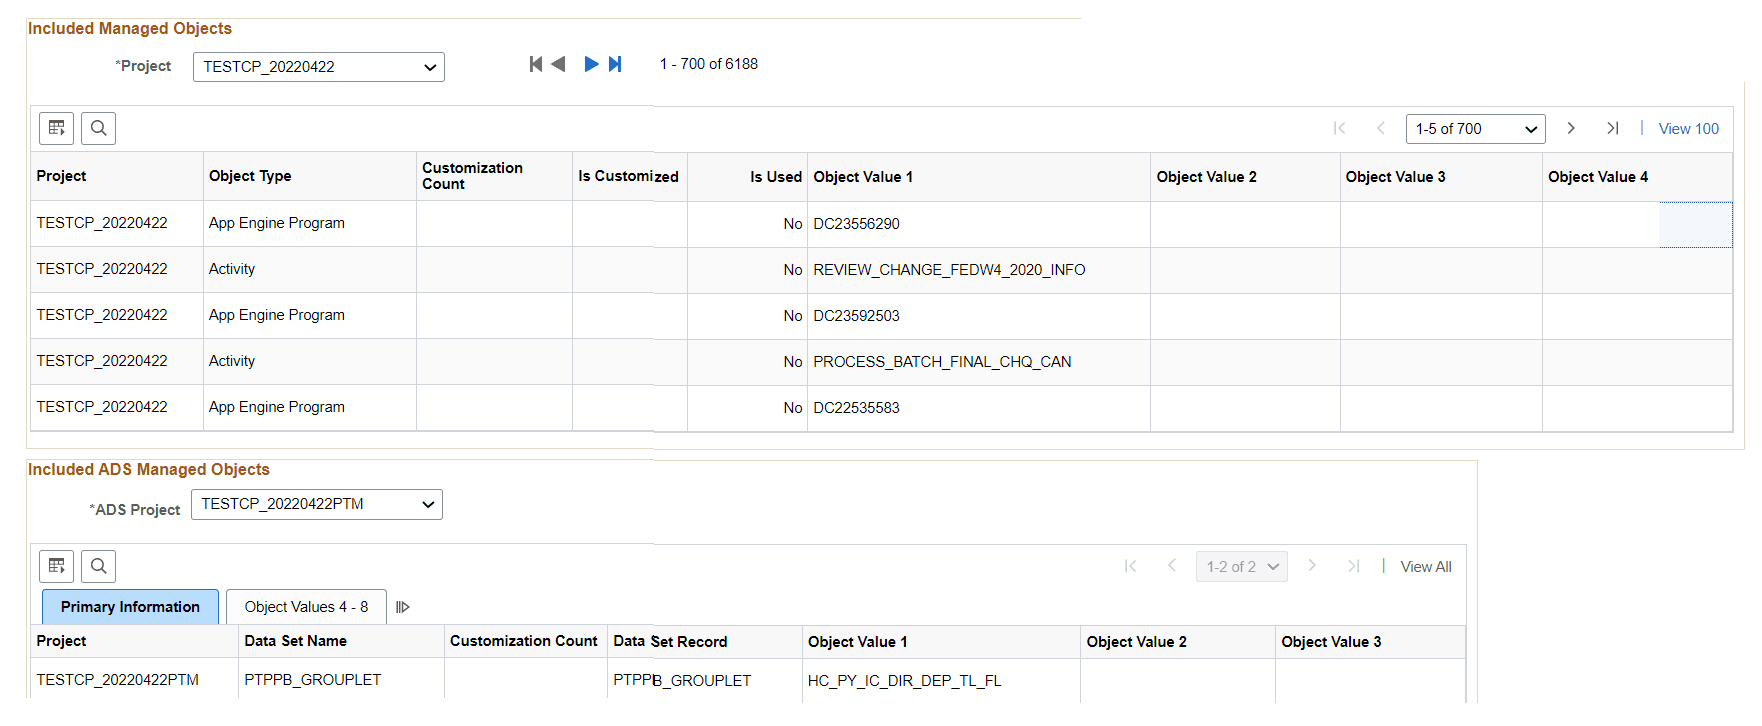This screenshot has height=726, width=1762.
Task: Go to previous set of managed objects
Action: click(559, 64)
